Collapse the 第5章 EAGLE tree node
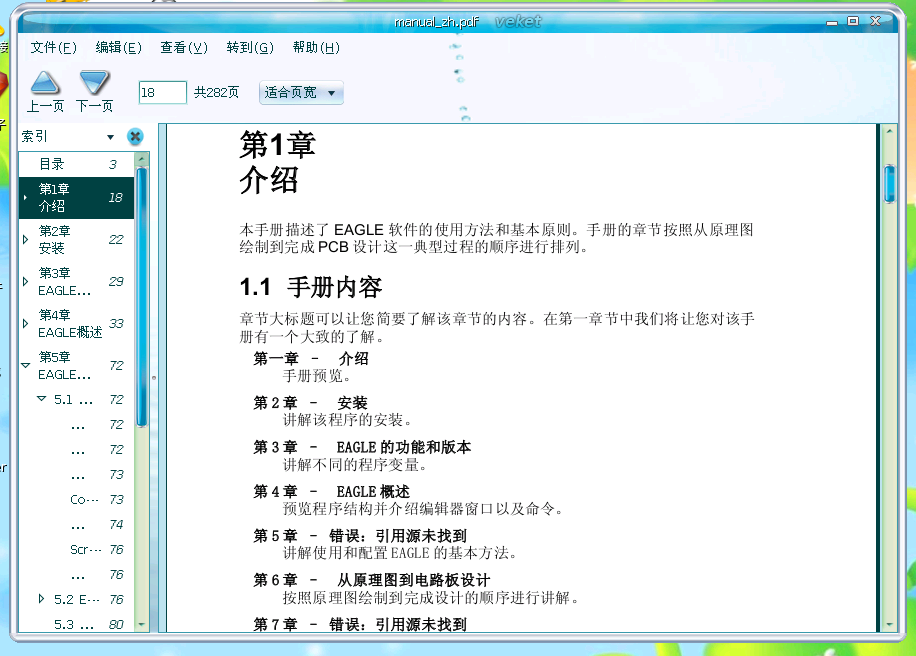This screenshot has width=916, height=656. point(25,366)
